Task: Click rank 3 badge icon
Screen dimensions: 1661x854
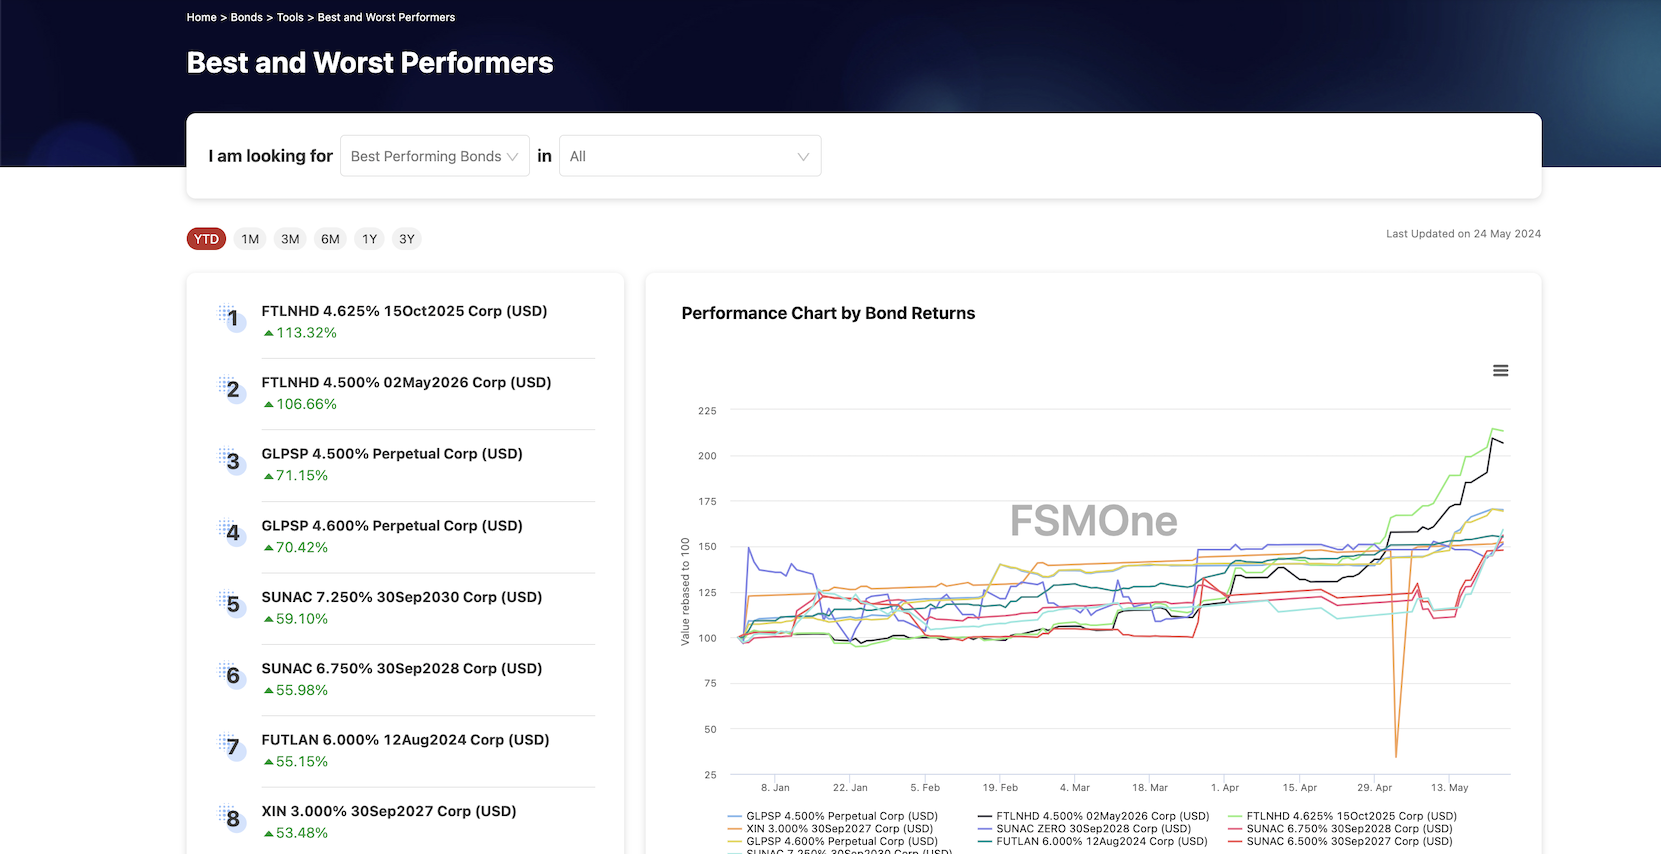Action: coord(232,461)
